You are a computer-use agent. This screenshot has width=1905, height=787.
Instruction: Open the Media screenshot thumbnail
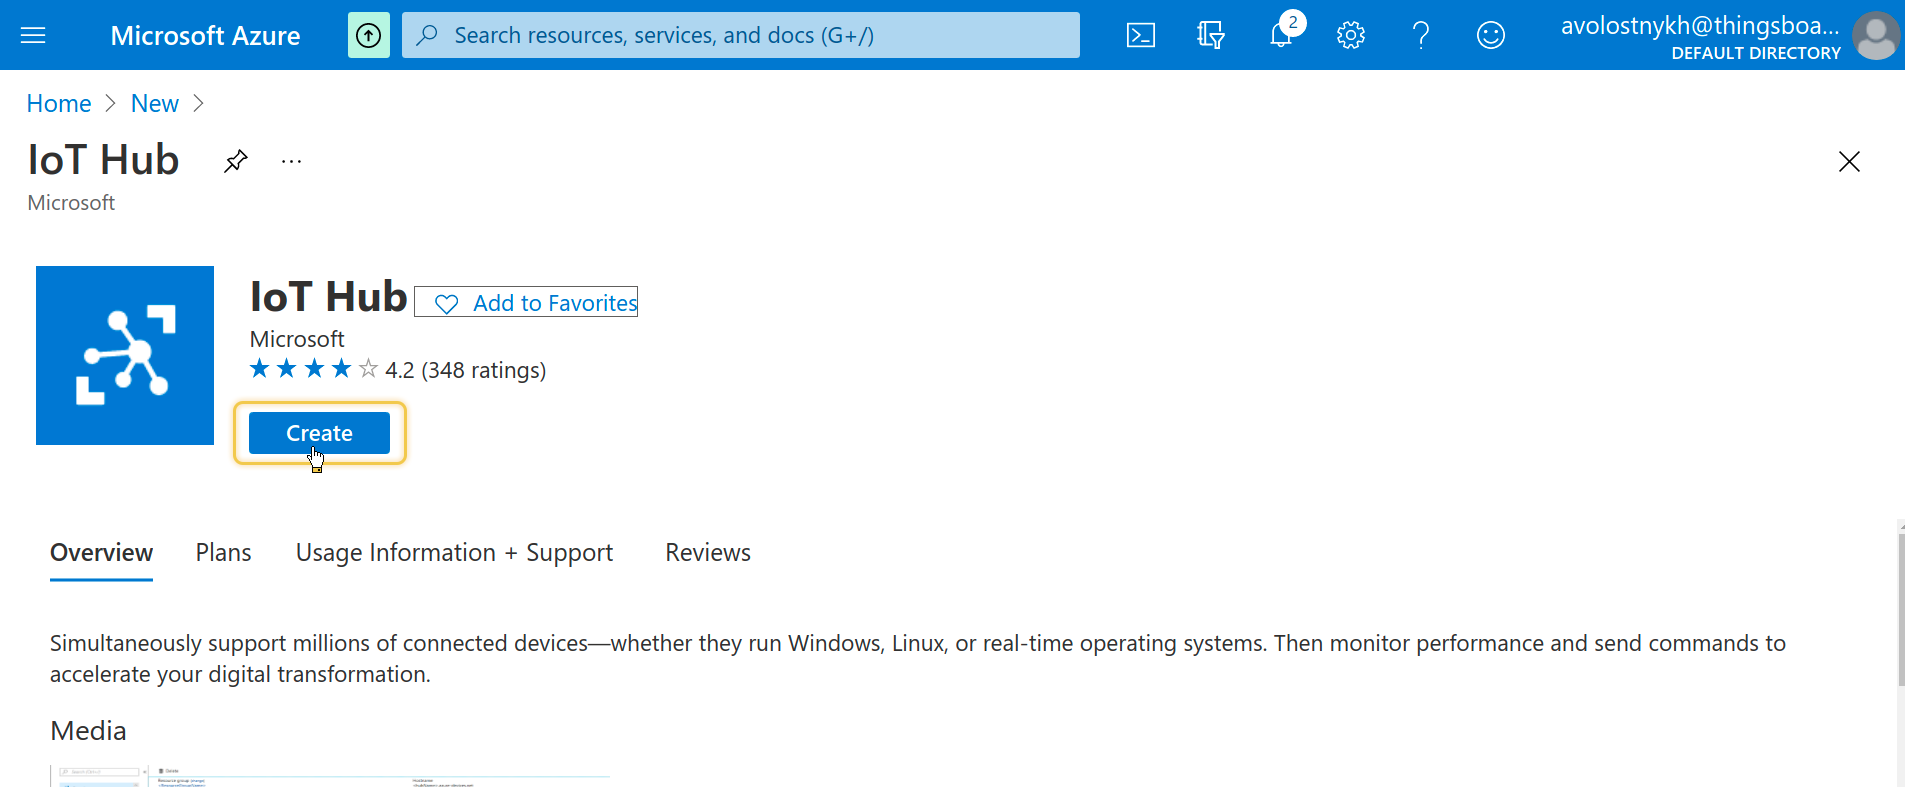330,776
